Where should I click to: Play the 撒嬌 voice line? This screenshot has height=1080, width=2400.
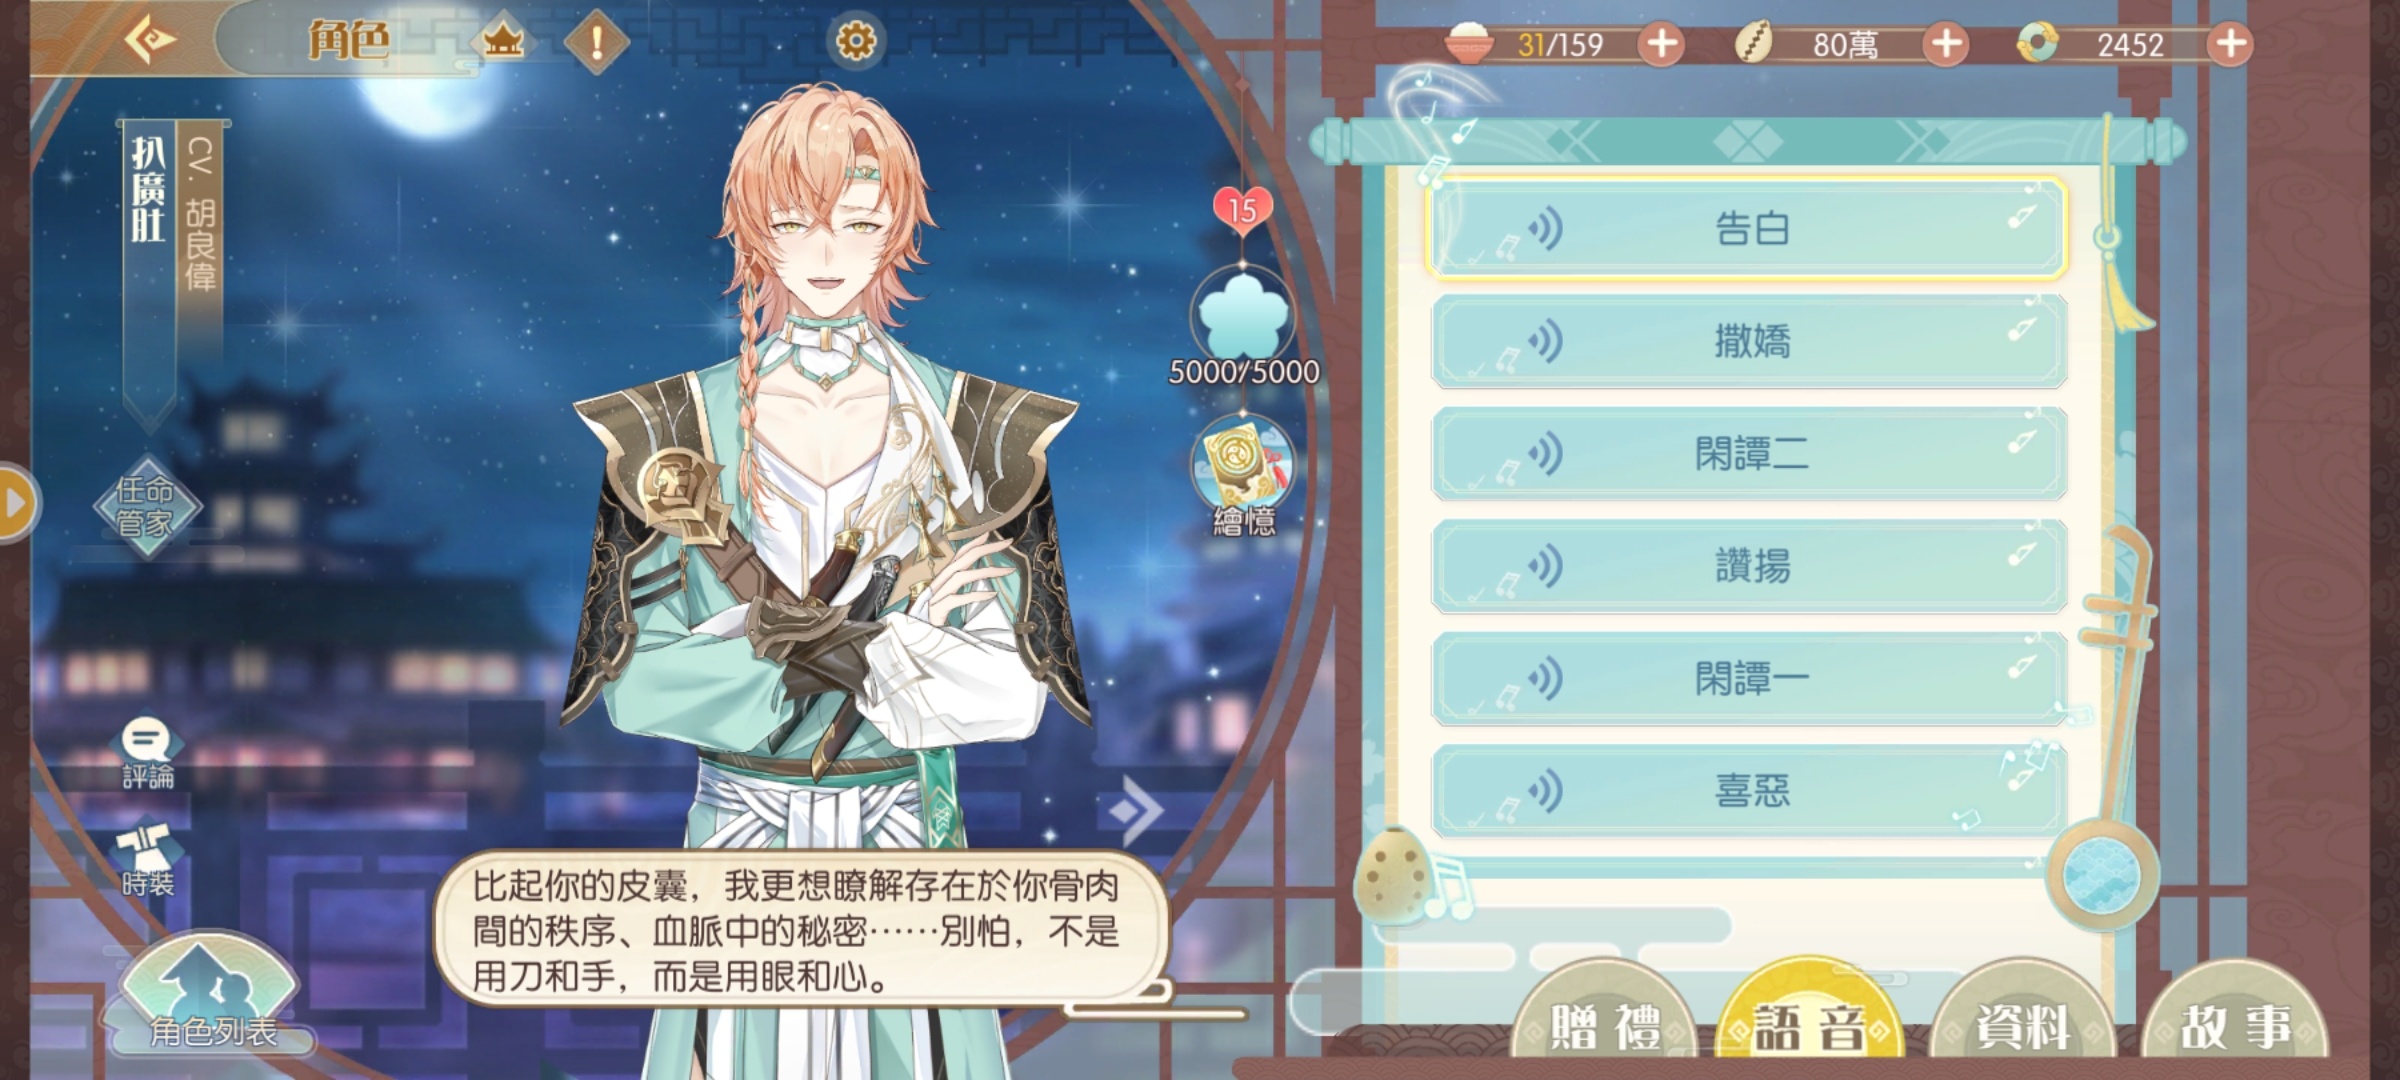click(x=1749, y=341)
